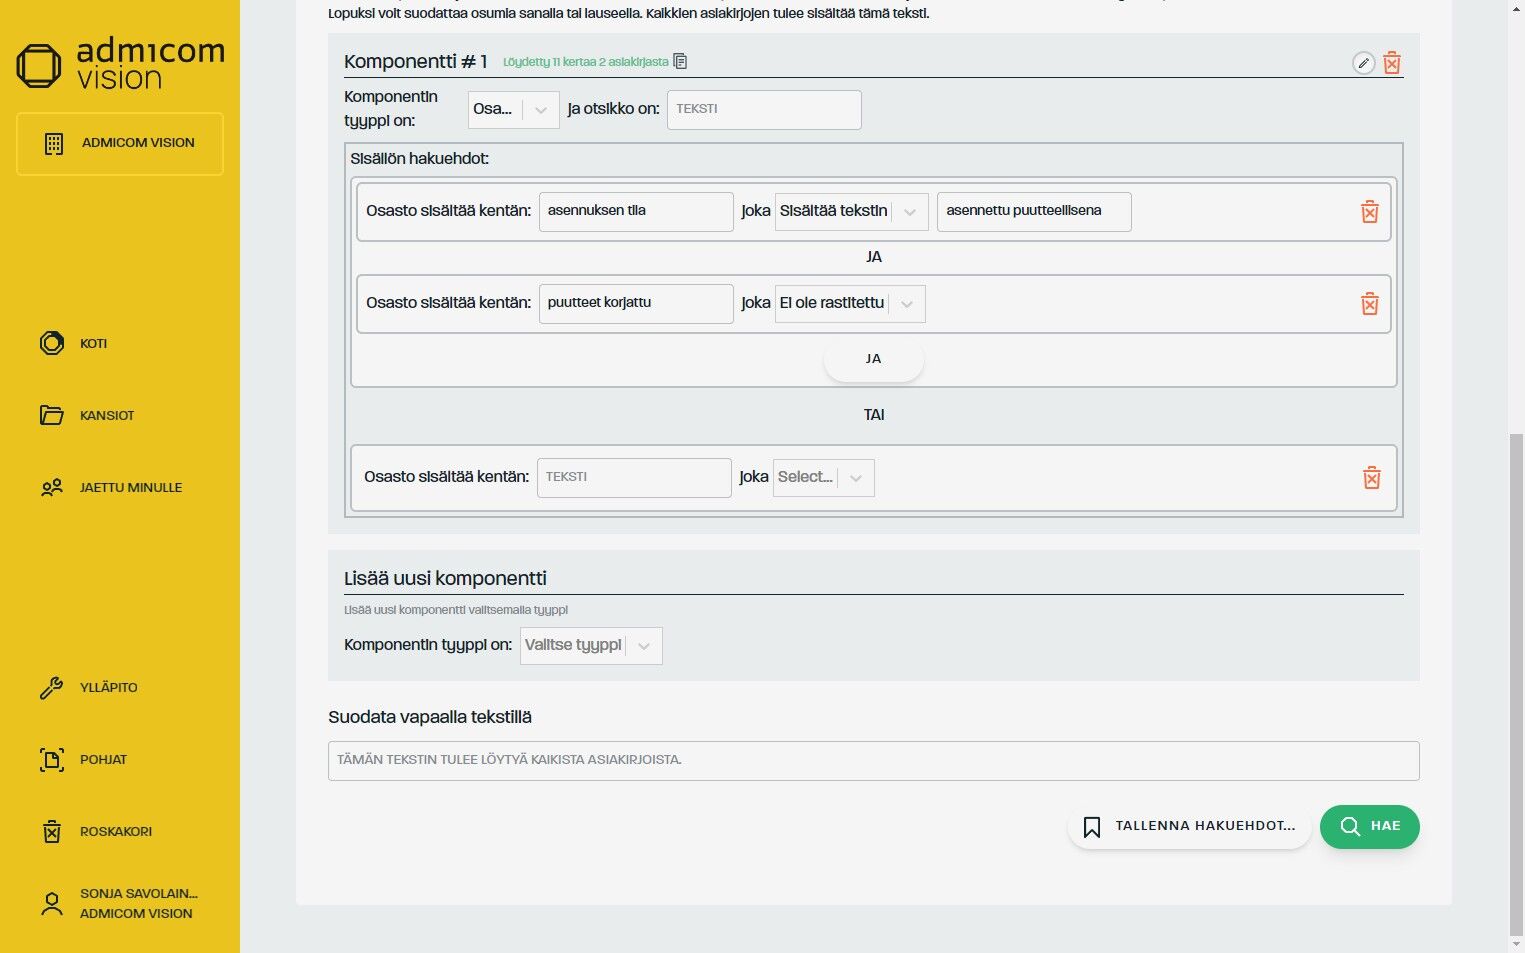The image size is (1525, 953).
Task: Open the 'Sisältää tekstin' operator dropdown
Action: [851, 211]
